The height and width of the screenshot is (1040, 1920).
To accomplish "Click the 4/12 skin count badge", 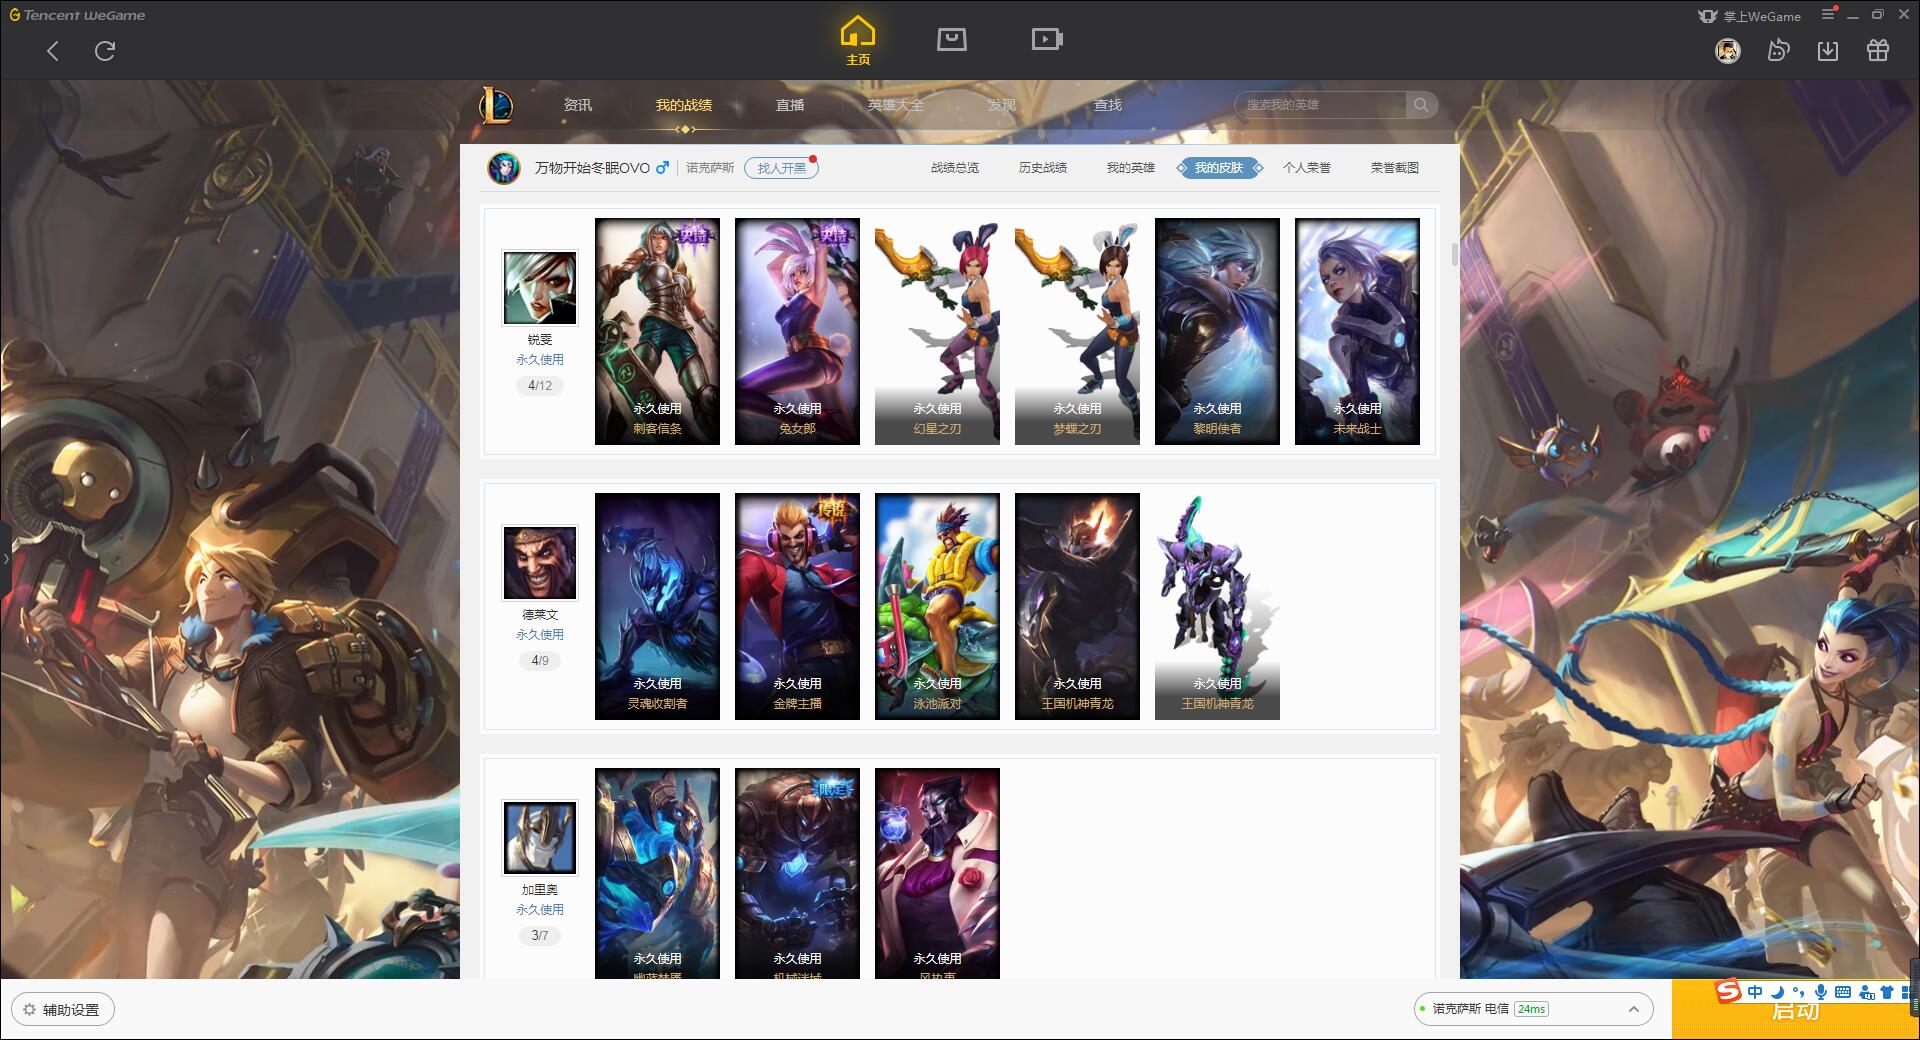I will pyautogui.click(x=540, y=386).
